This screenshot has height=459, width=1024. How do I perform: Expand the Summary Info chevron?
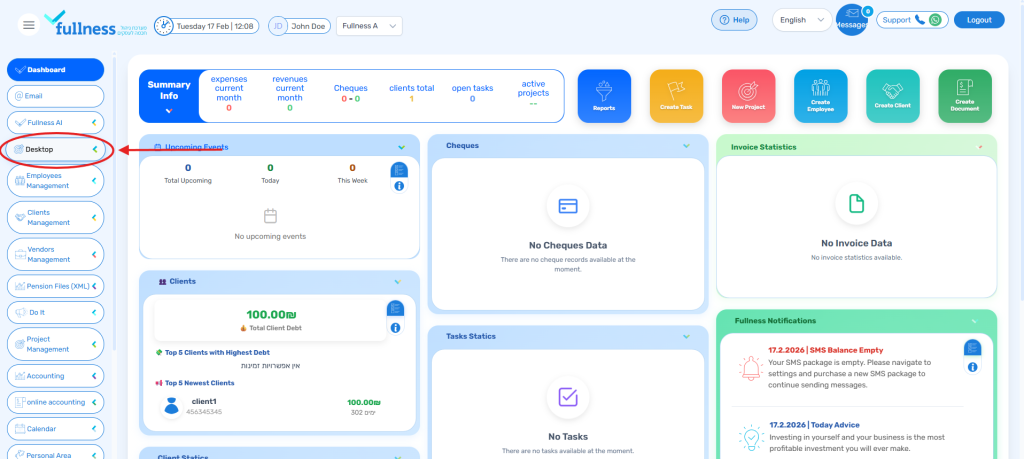click(169, 110)
